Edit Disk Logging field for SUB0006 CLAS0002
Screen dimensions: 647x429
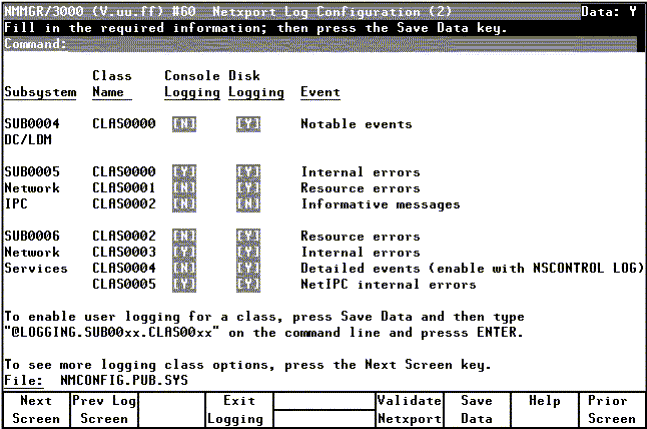248,236
